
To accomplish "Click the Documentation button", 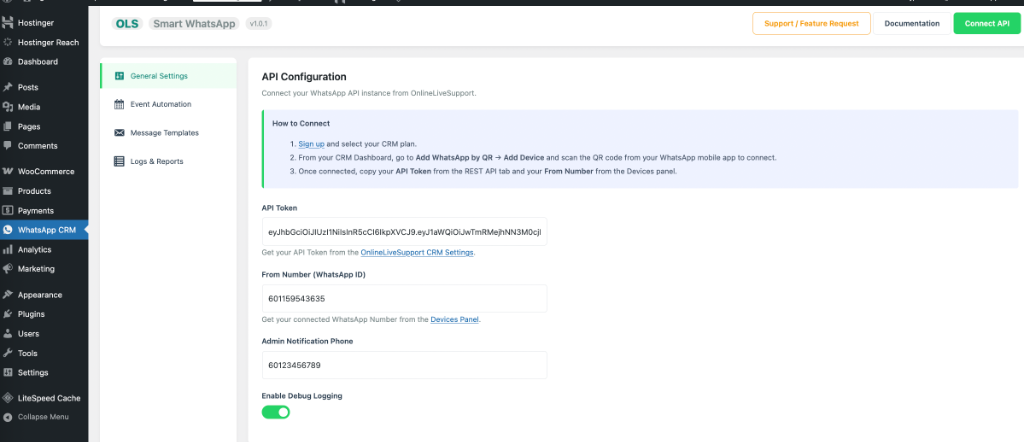I will (x=912, y=24).
